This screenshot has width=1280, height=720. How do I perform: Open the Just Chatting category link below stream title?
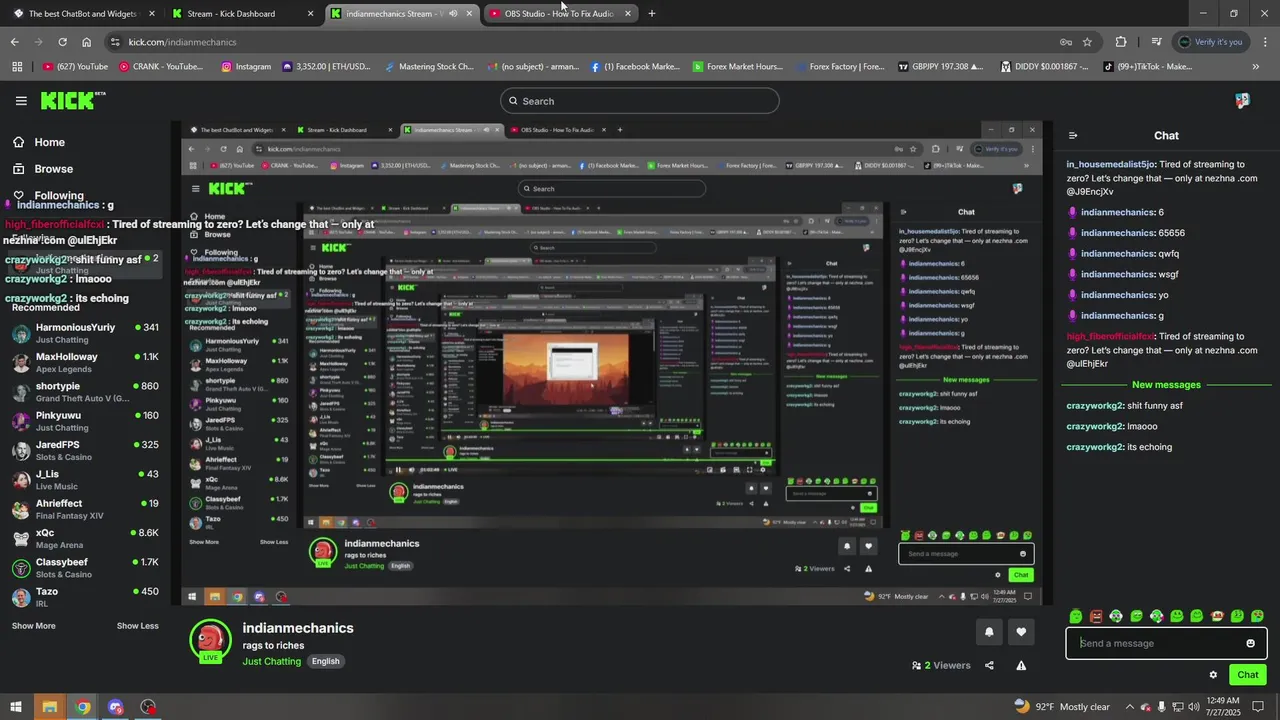(271, 661)
